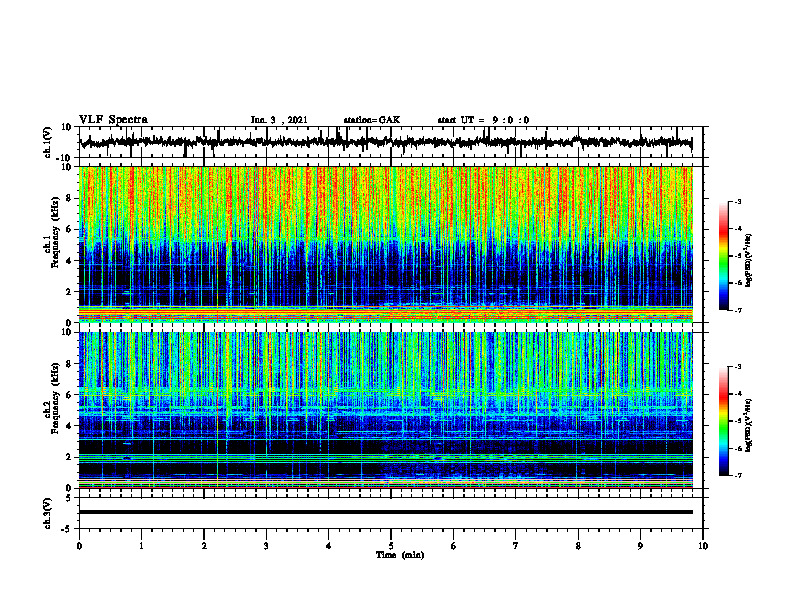Select the "start UT = 9 : 0 : 0" text

(x=483, y=120)
